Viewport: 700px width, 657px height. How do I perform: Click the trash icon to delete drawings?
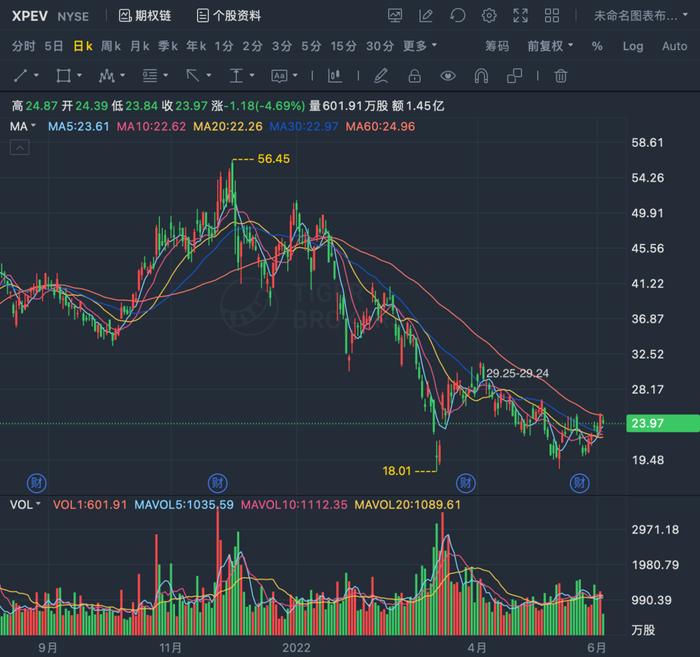561,76
